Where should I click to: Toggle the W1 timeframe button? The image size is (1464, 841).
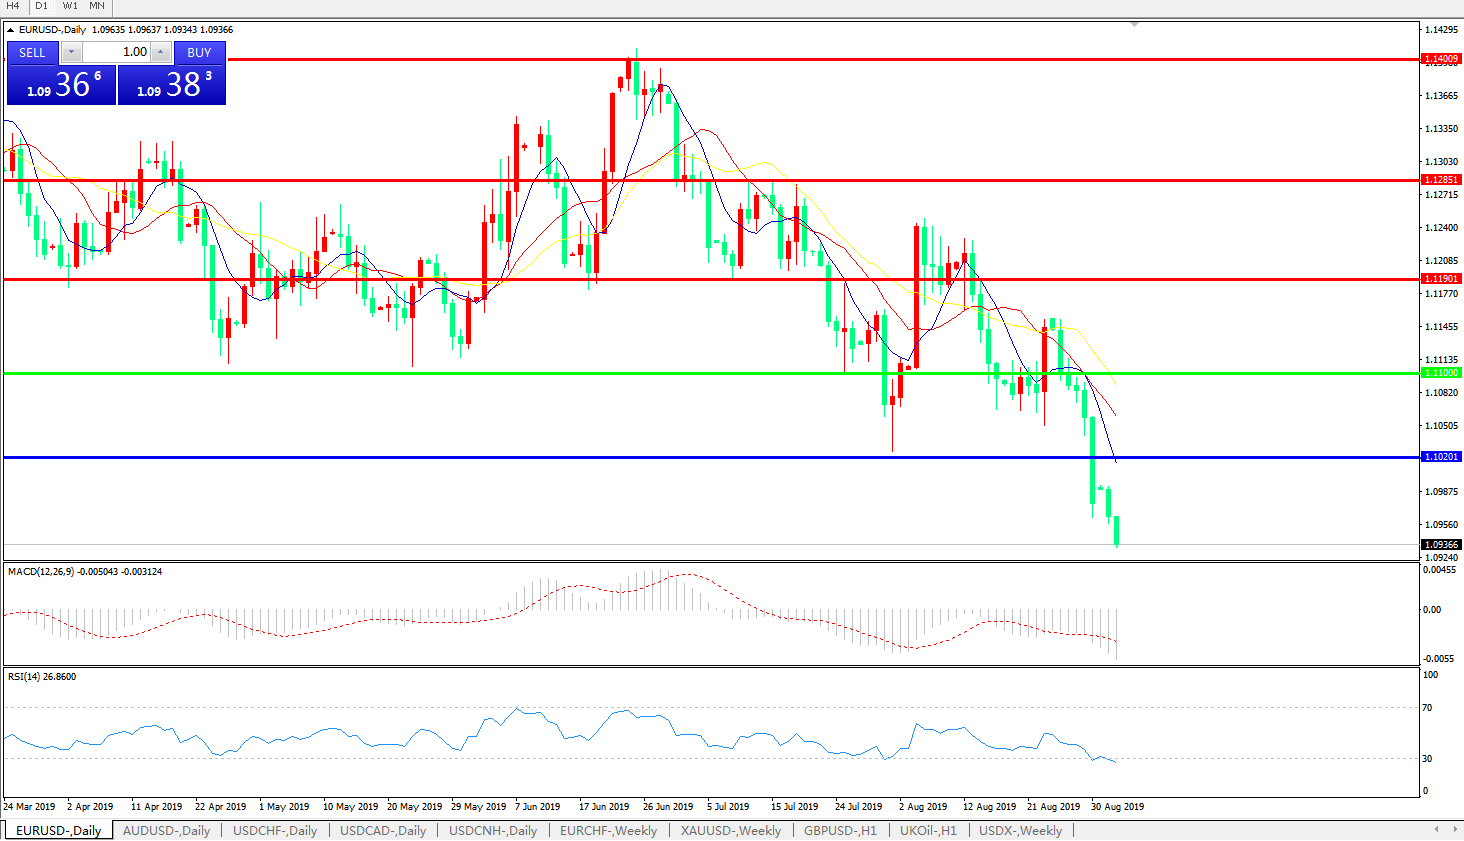(x=70, y=6)
